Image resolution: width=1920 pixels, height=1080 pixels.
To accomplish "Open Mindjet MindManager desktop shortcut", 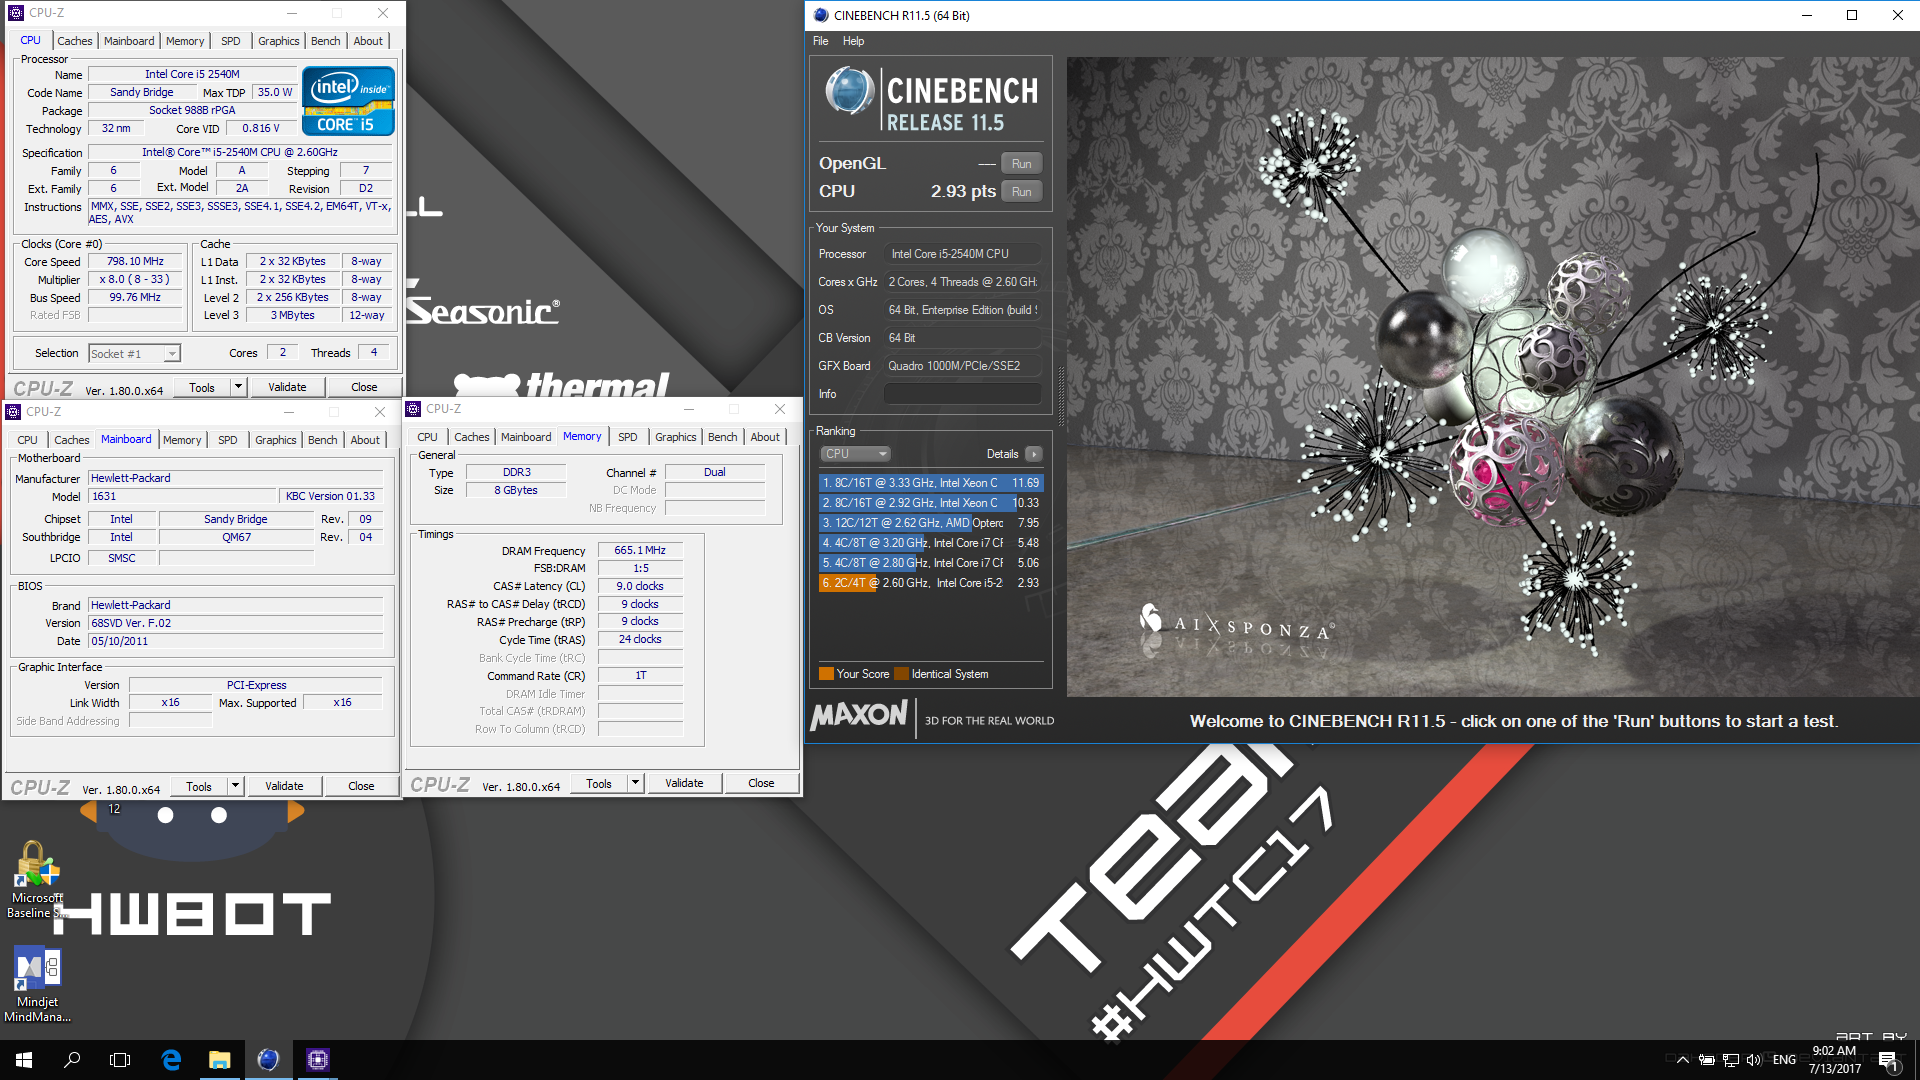I will [37, 985].
